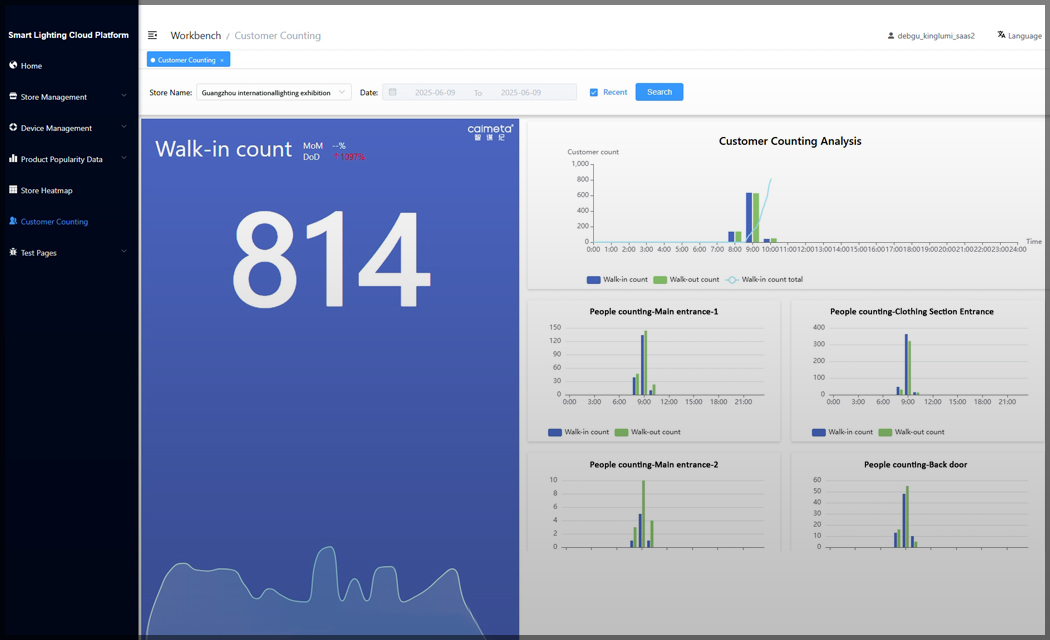Click the Workbench breadcrumb link
1050x640 pixels.
click(195, 36)
